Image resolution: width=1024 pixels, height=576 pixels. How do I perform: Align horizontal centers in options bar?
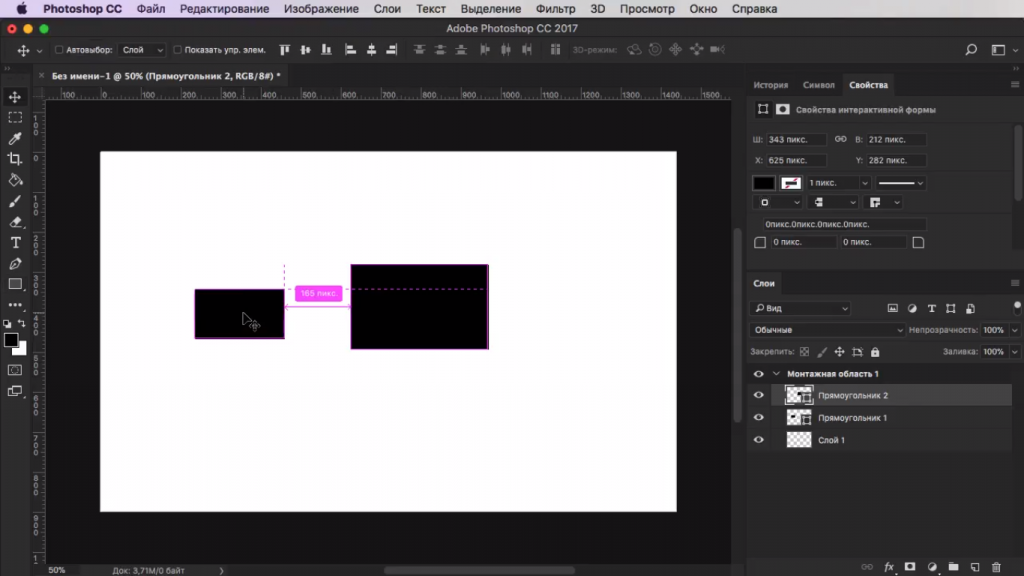tap(371, 50)
